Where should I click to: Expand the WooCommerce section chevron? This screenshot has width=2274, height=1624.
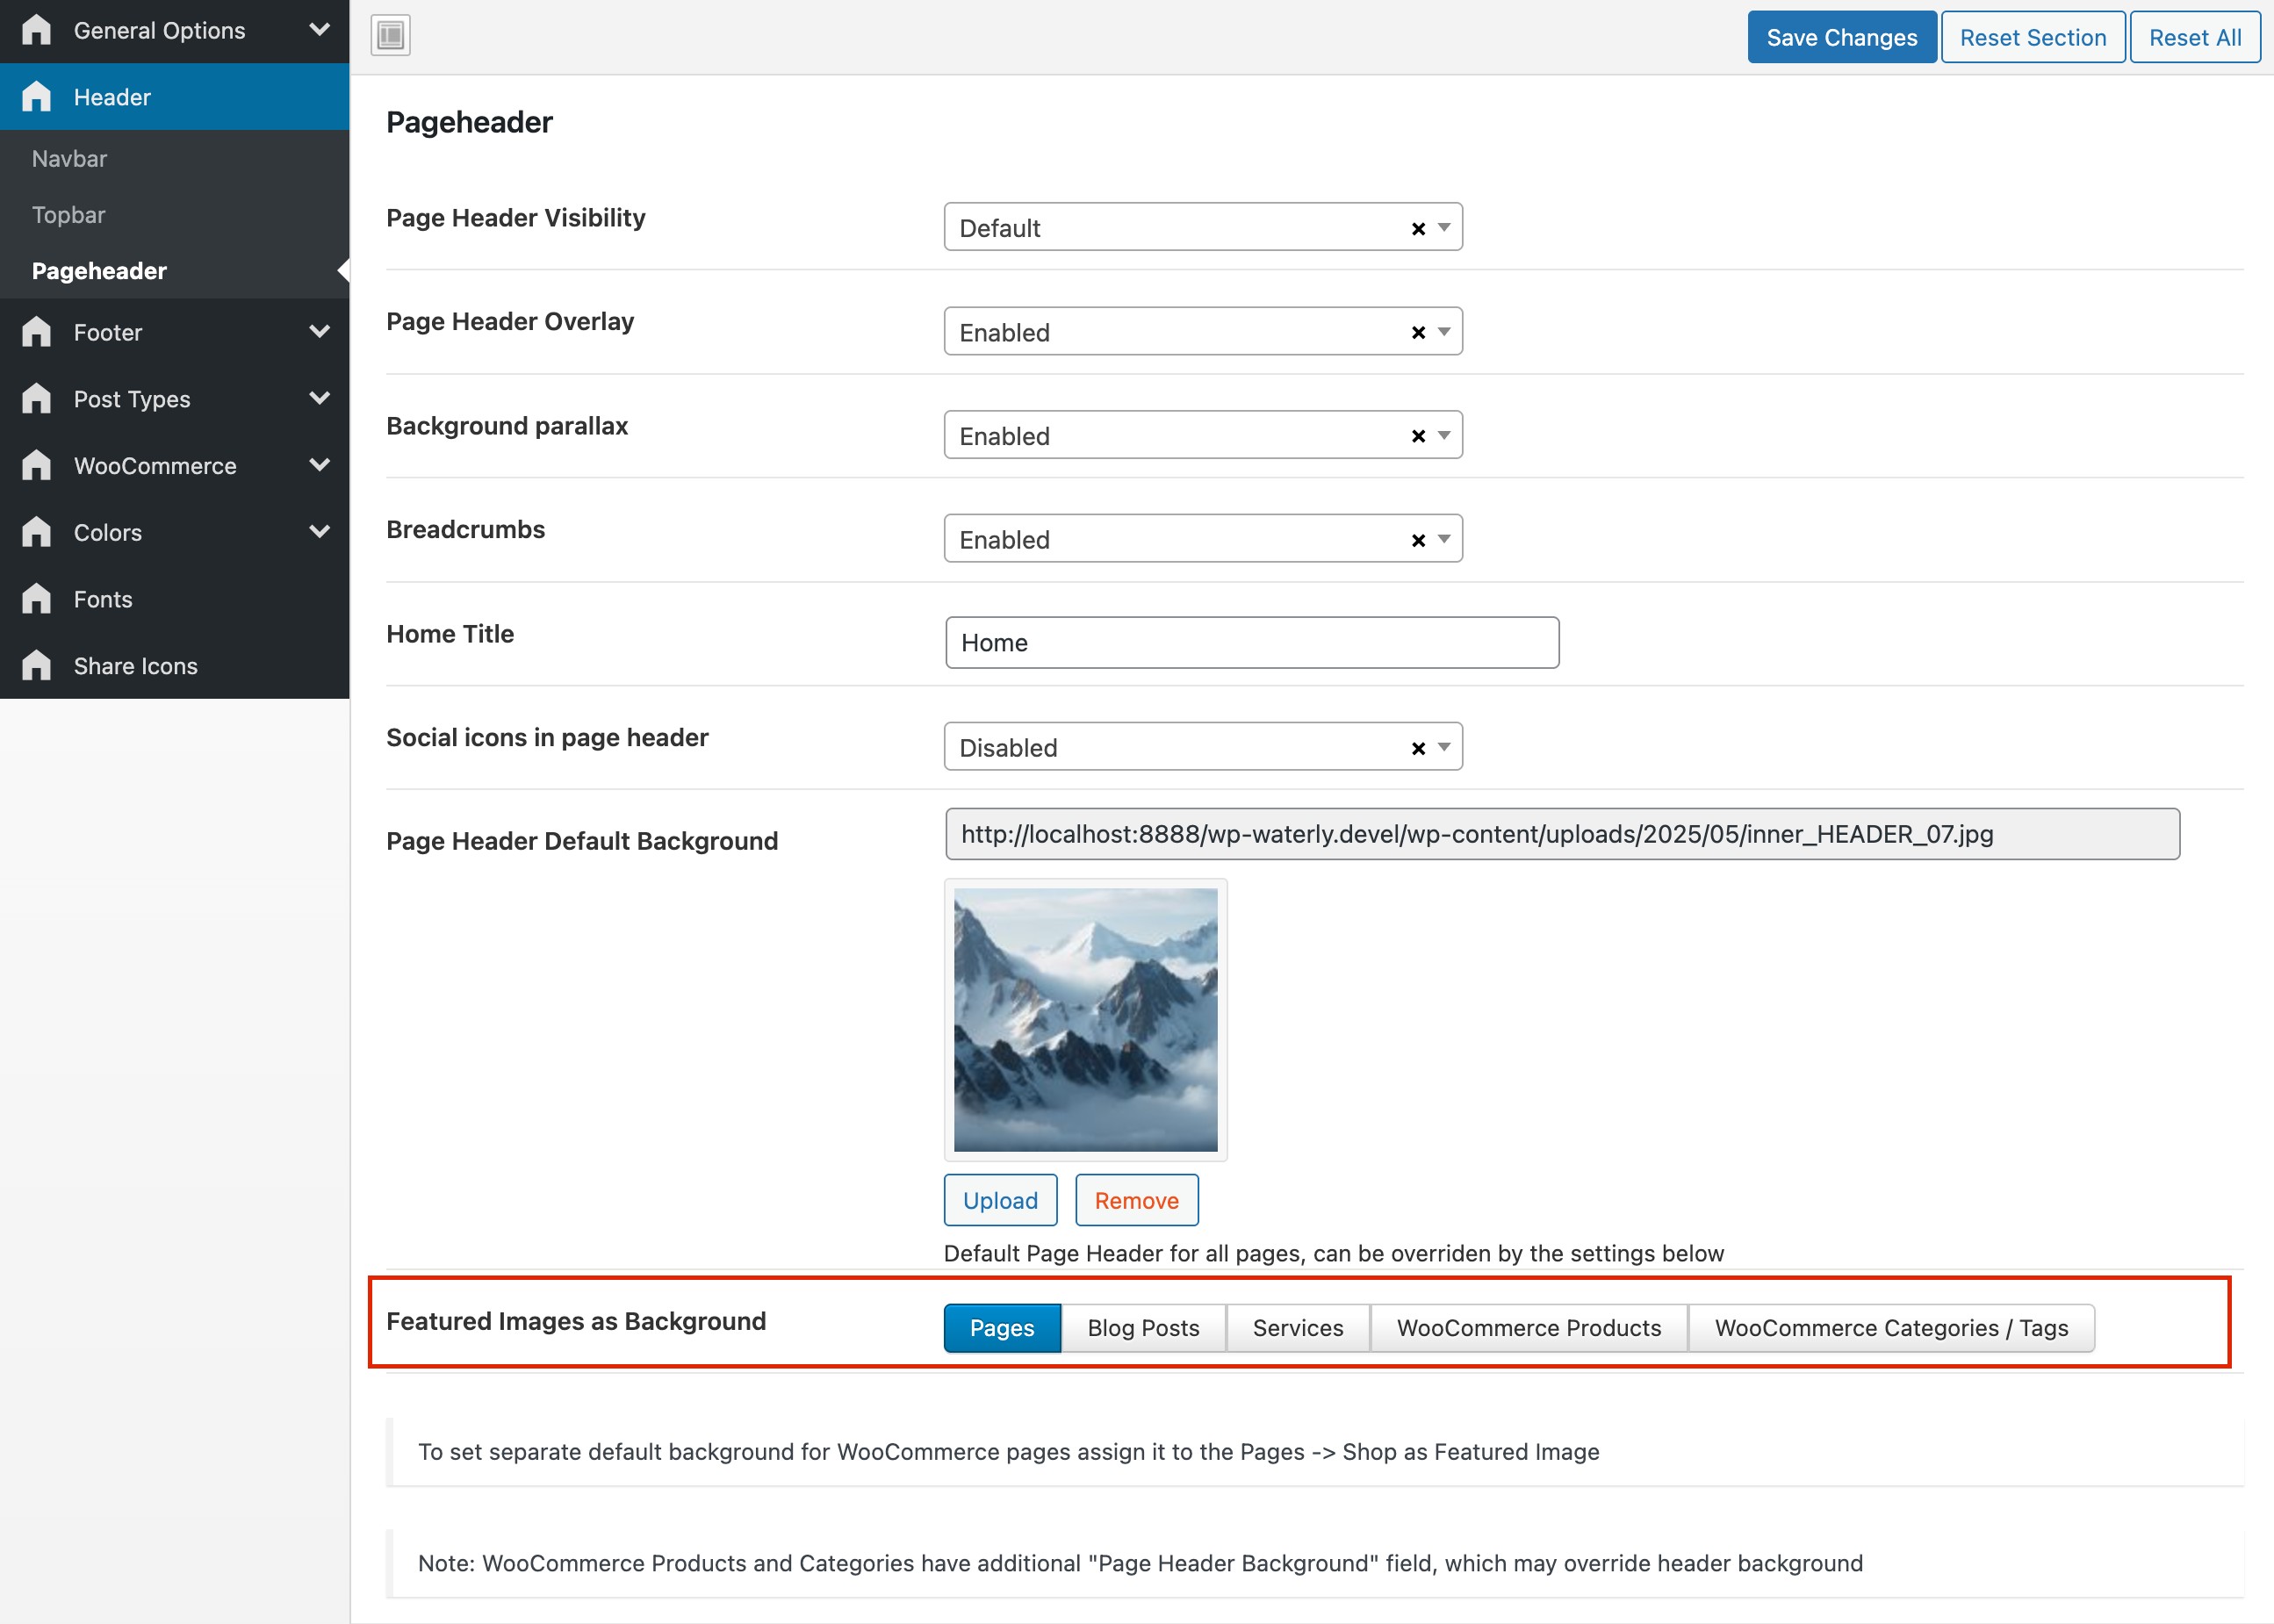[x=319, y=465]
